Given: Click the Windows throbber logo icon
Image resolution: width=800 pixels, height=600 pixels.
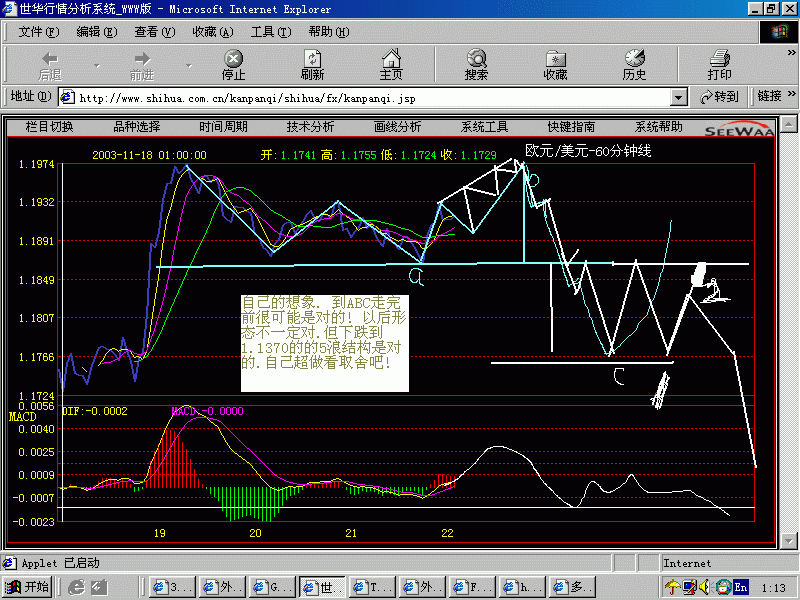Looking at the screenshot, I should (x=779, y=32).
